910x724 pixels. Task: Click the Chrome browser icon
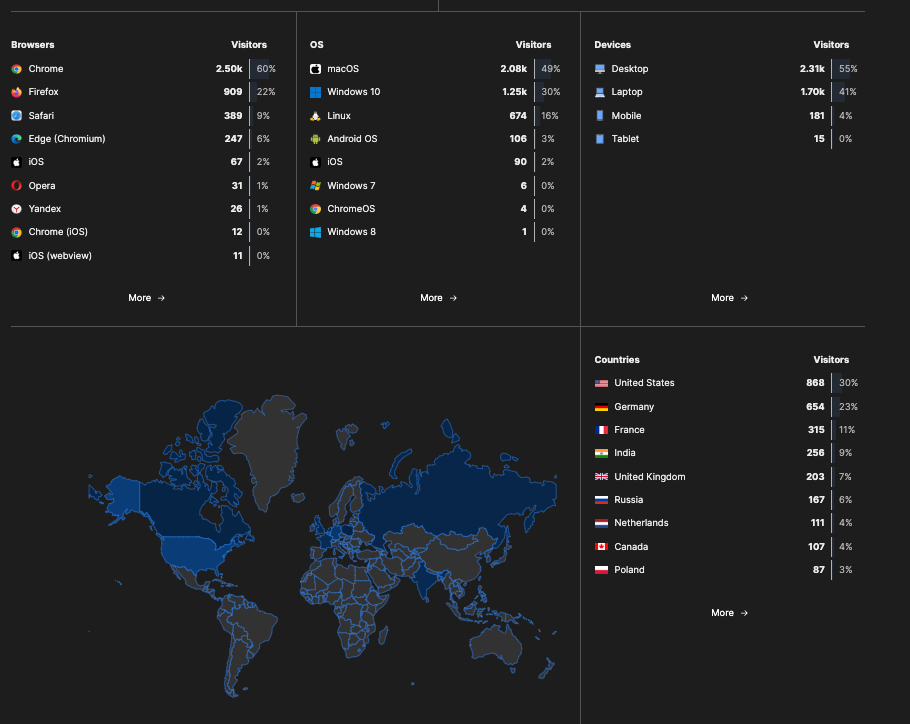tap(16, 69)
